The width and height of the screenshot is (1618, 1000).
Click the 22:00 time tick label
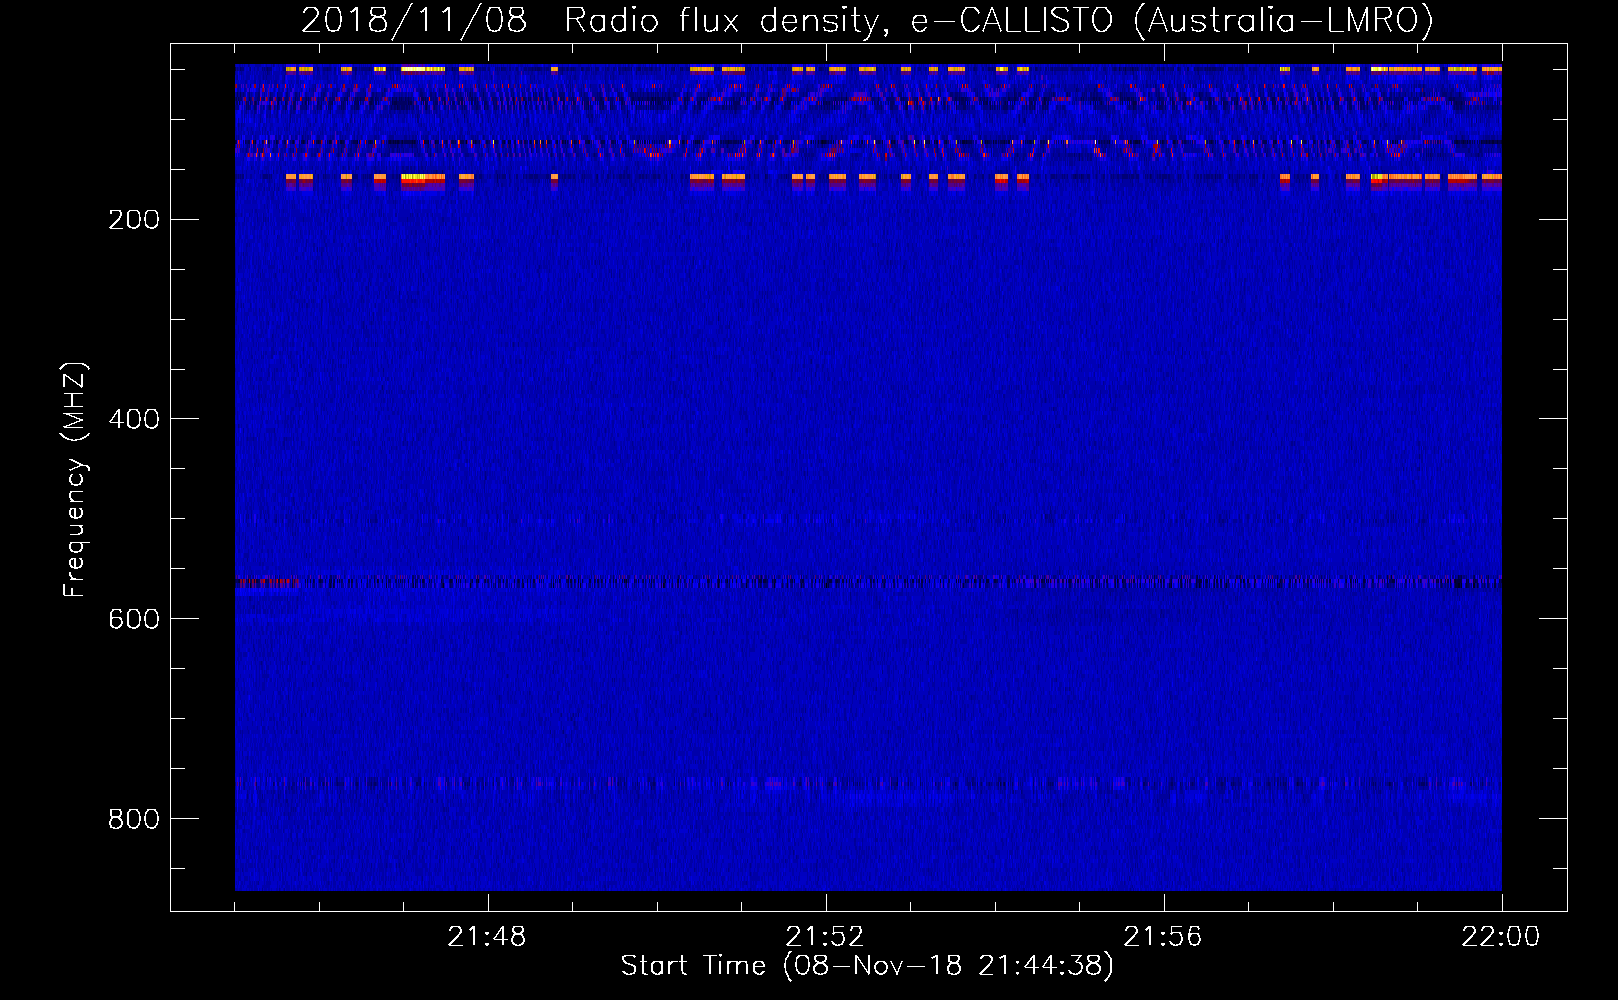pyautogui.click(x=1501, y=937)
